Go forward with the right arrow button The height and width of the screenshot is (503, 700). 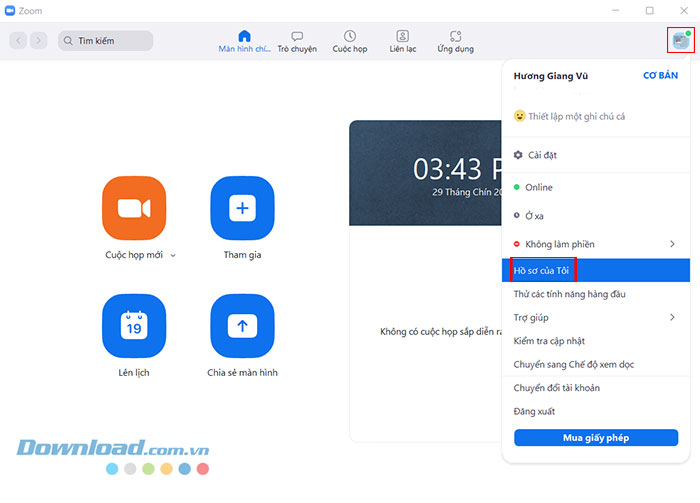[38, 41]
